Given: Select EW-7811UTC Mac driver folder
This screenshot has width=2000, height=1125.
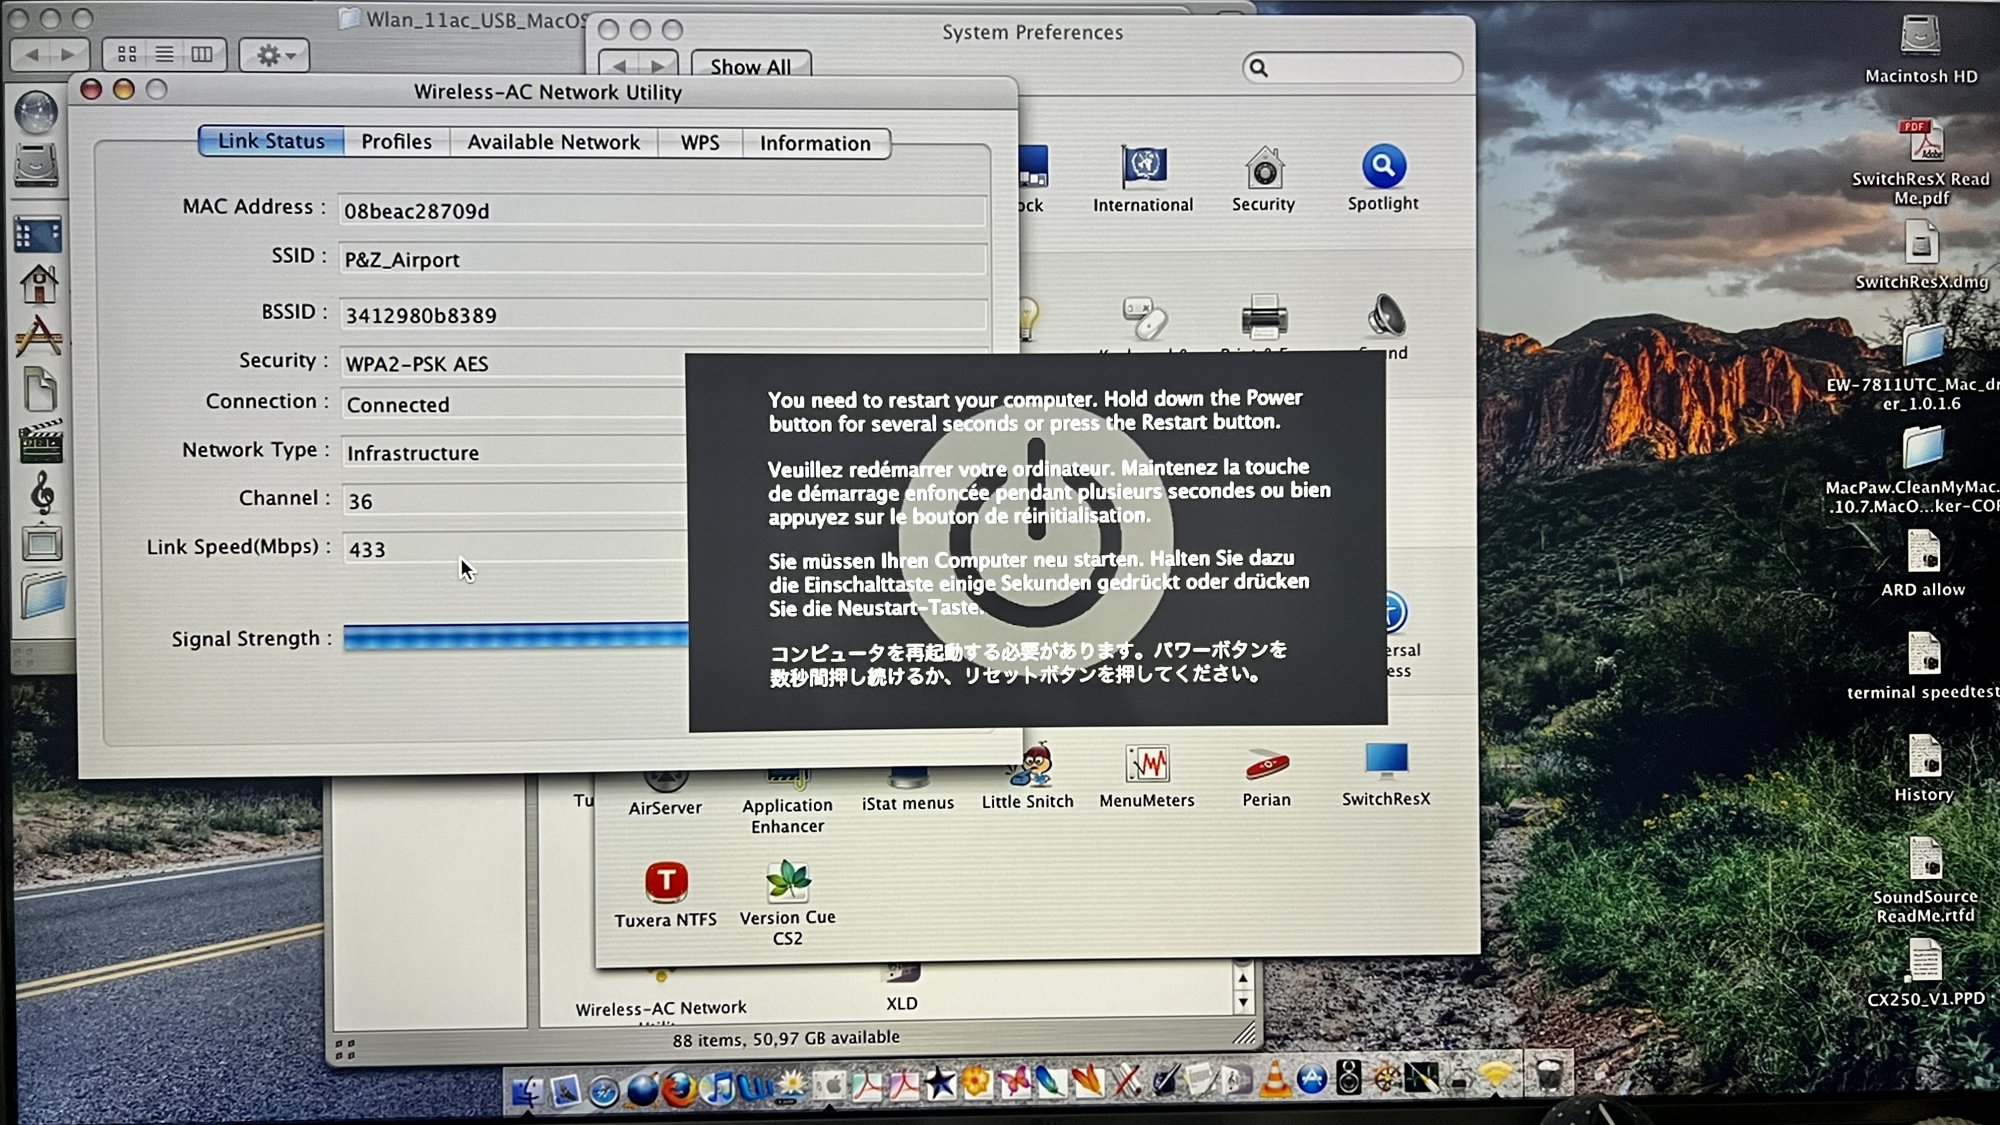Looking at the screenshot, I should [1923, 368].
